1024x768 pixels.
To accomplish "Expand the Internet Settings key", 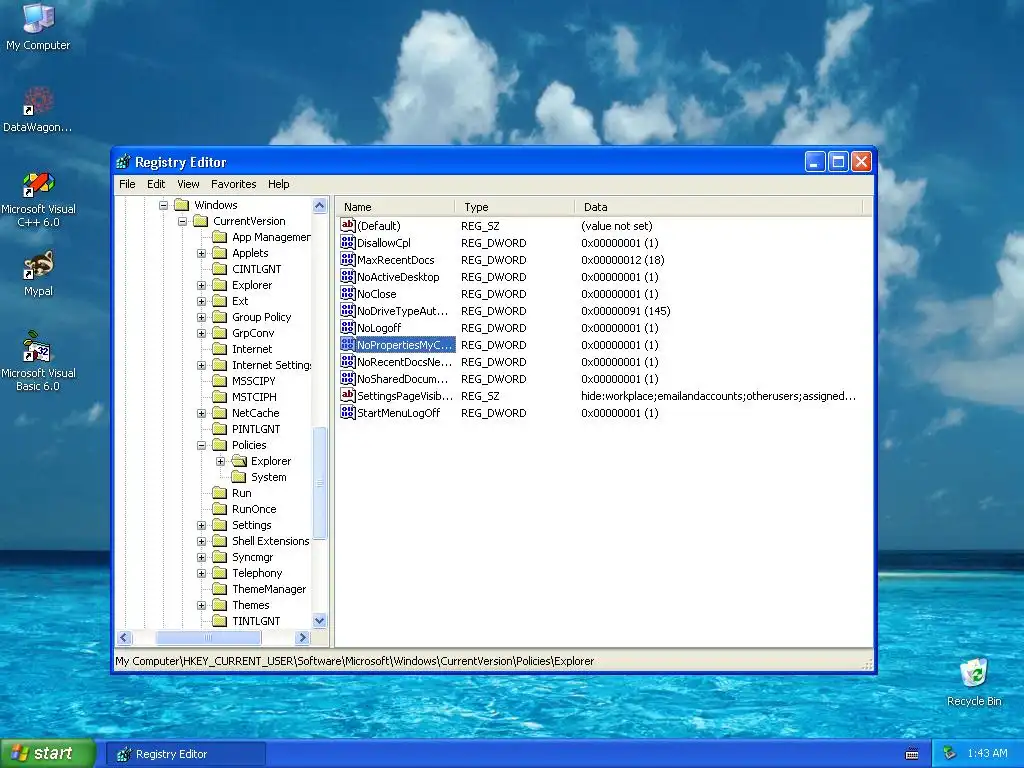I will tap(201, 365).
